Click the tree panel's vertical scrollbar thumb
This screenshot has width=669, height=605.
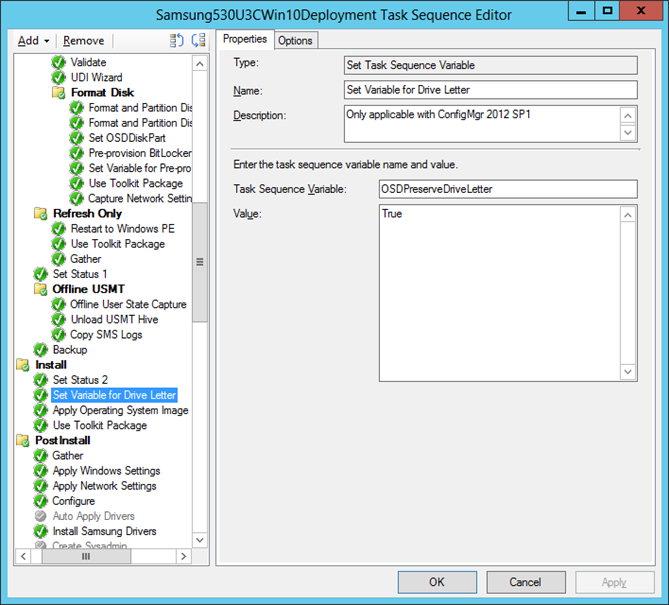pyautogui.click(x=200, y=262)
